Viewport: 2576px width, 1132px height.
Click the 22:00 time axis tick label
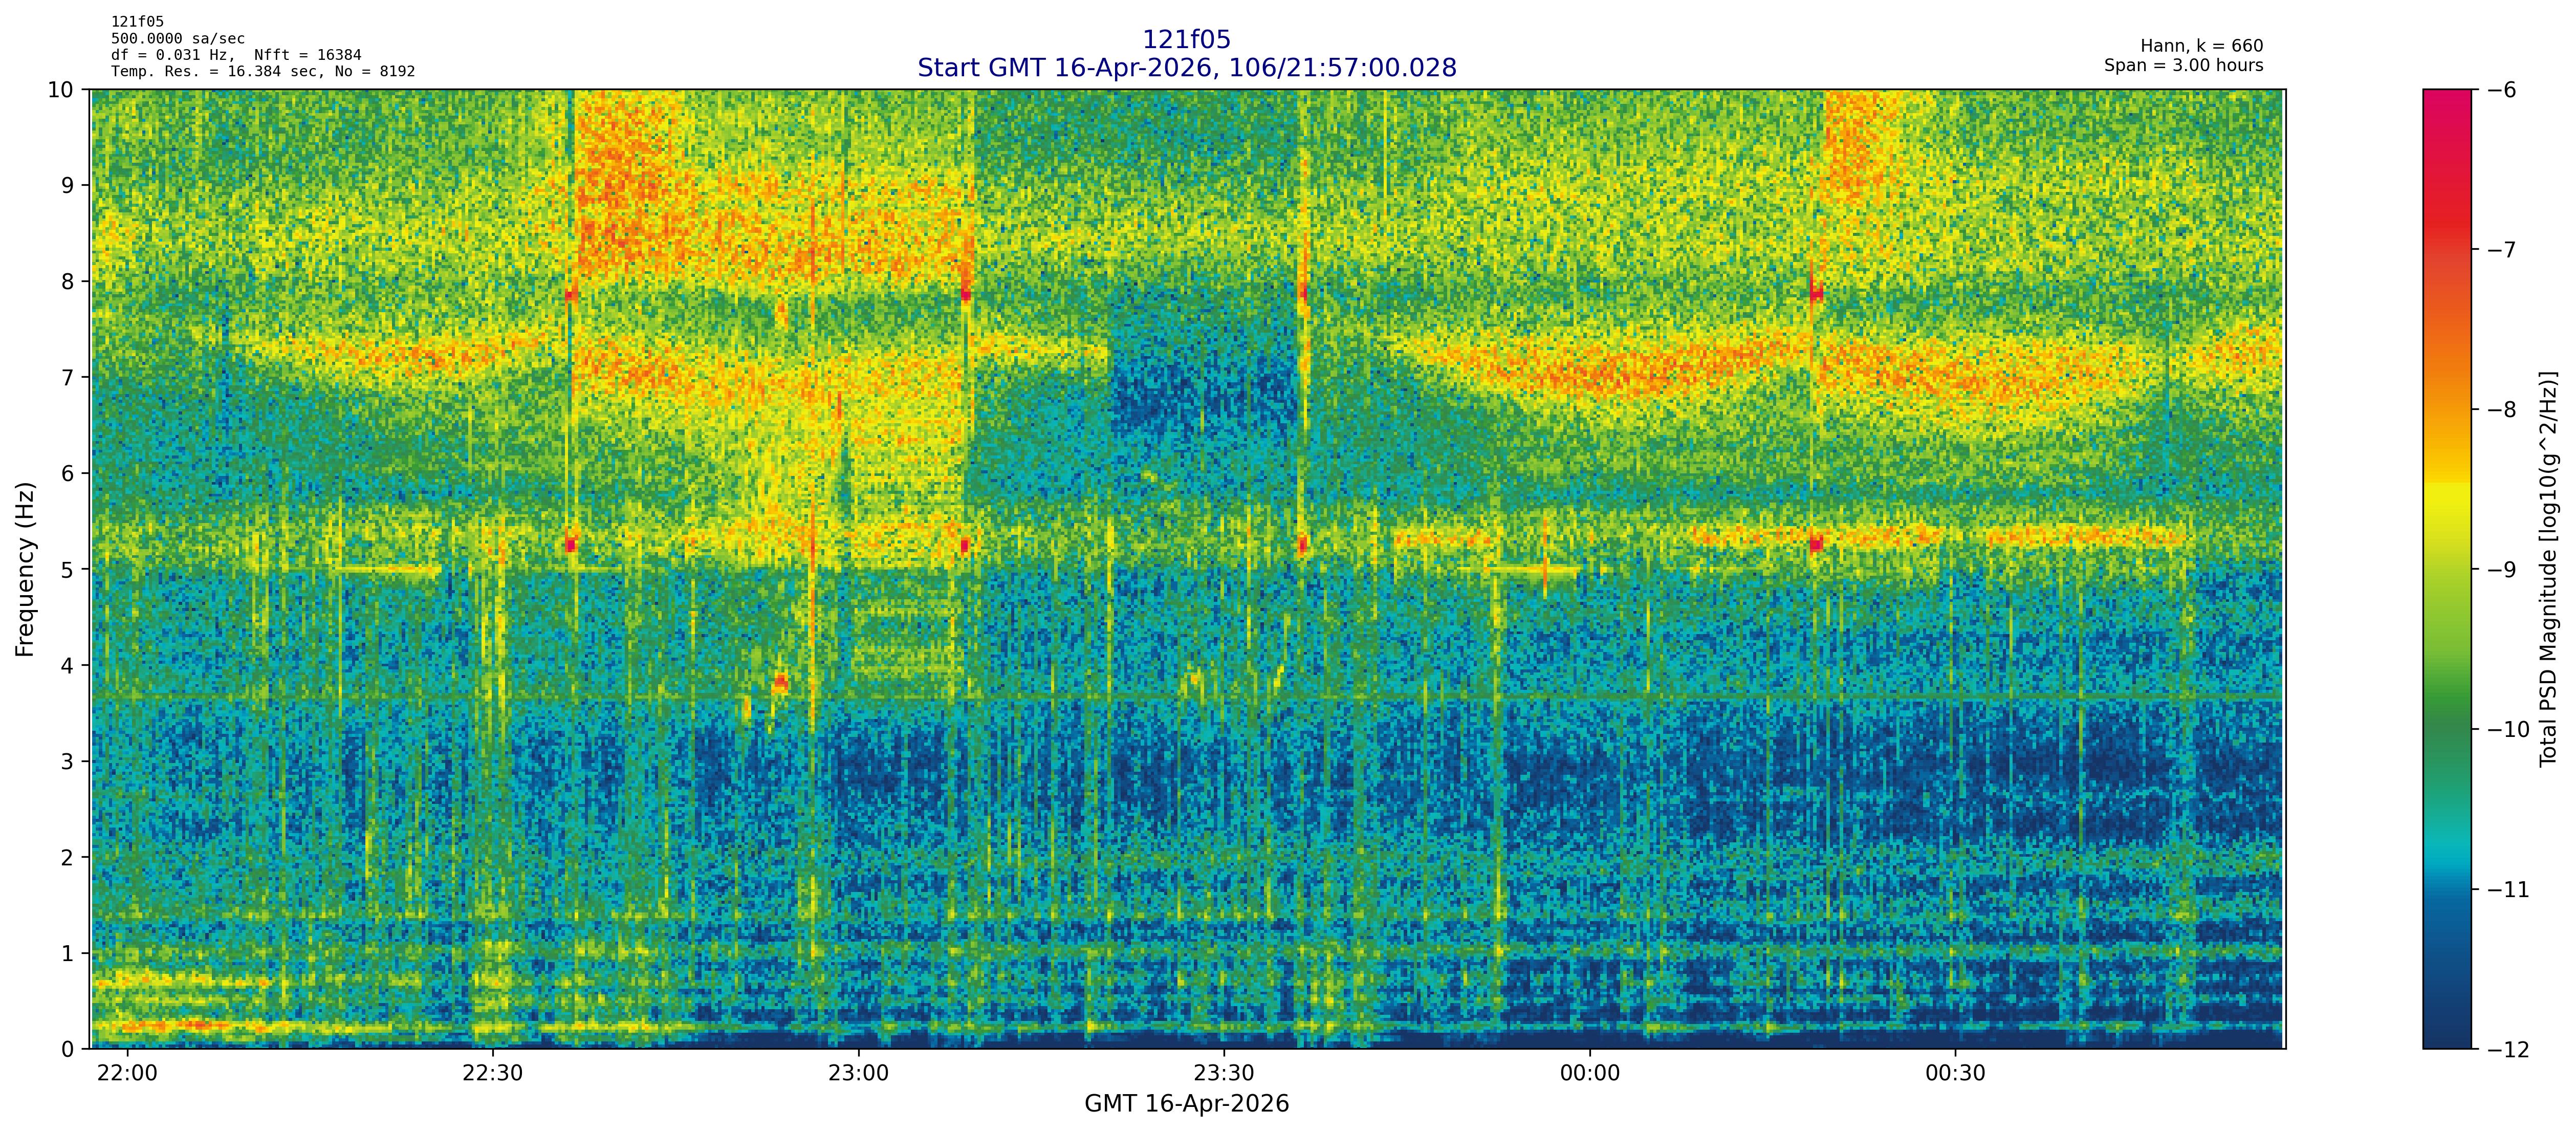point(127,1074)
